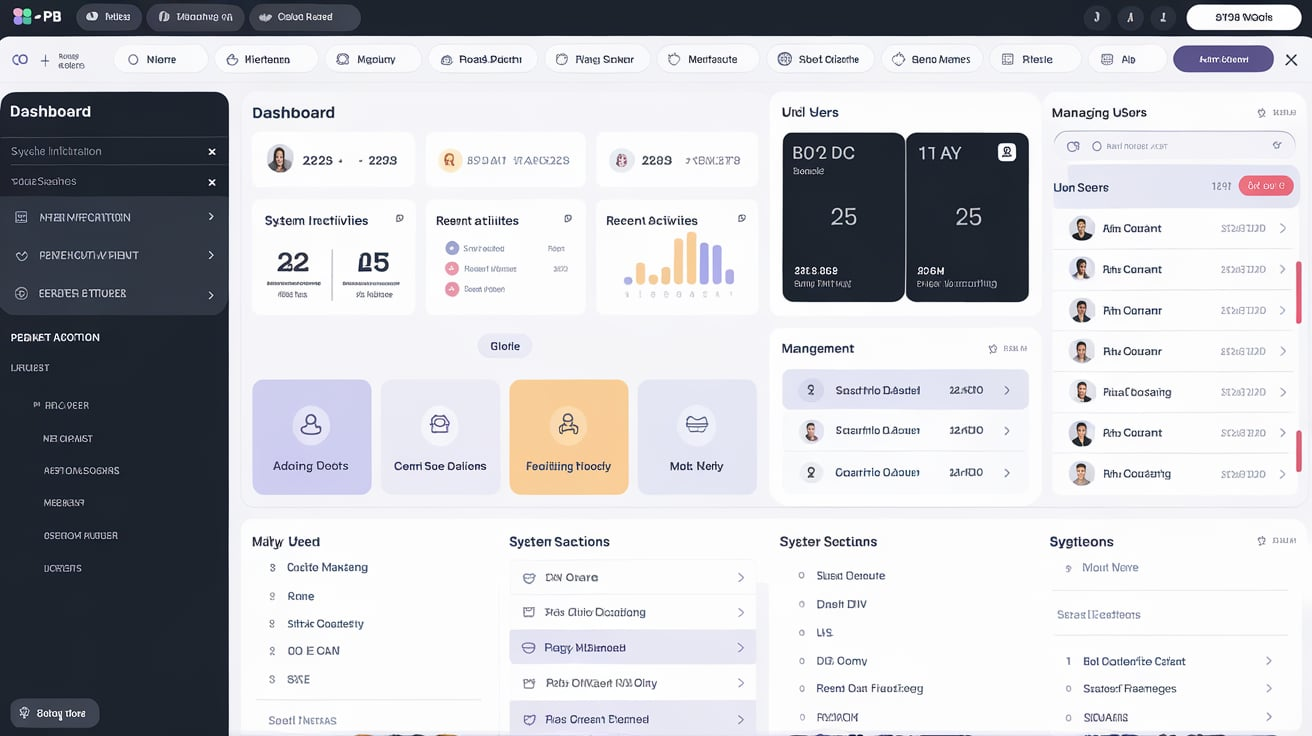1312x736 pixels.
Task: Click the orange avatar icon on stat card
Action: click(450, 160)
